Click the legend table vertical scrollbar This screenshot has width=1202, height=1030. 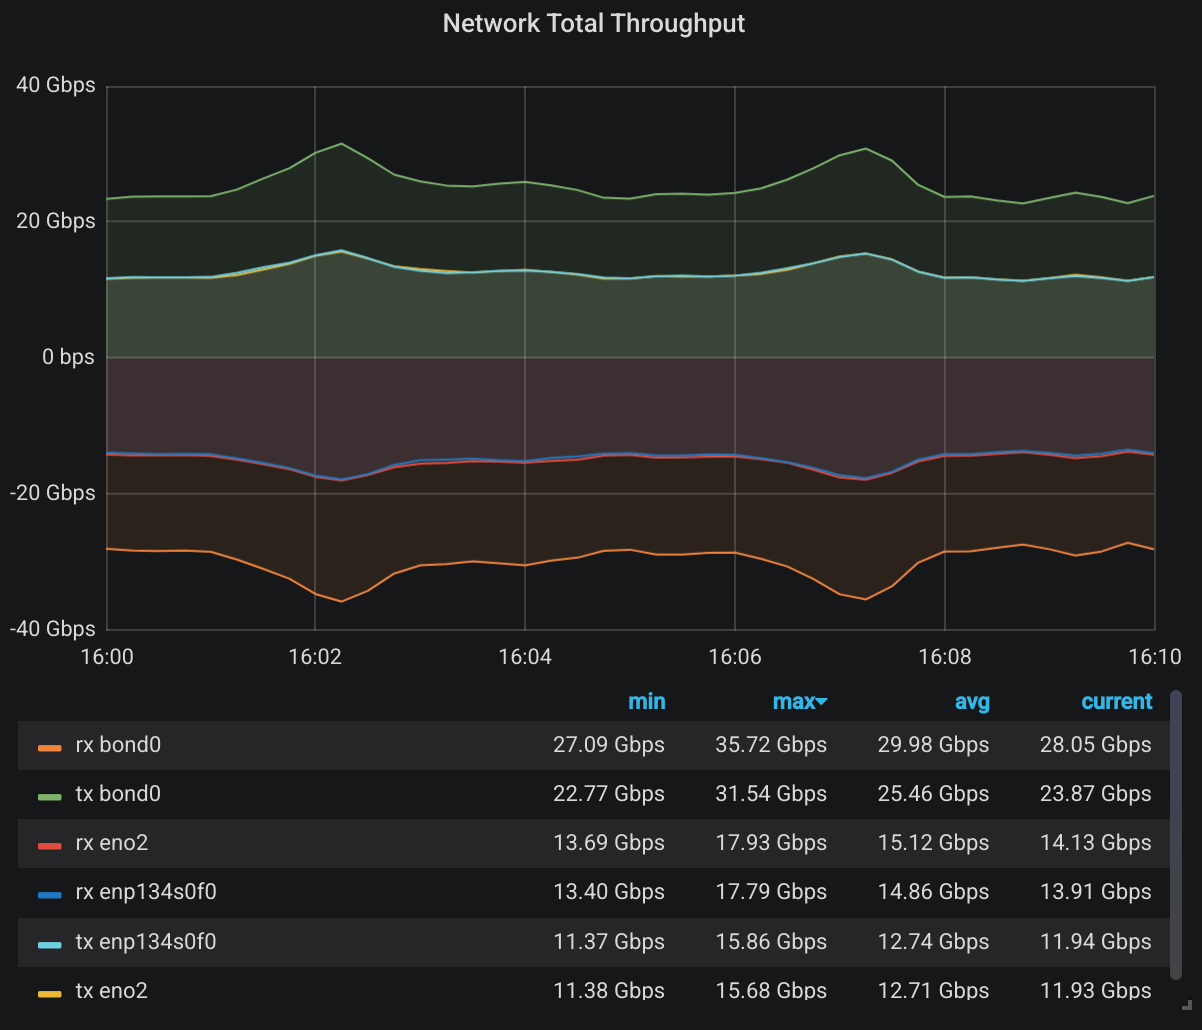pyautogui.click(x=1176, y=833)
